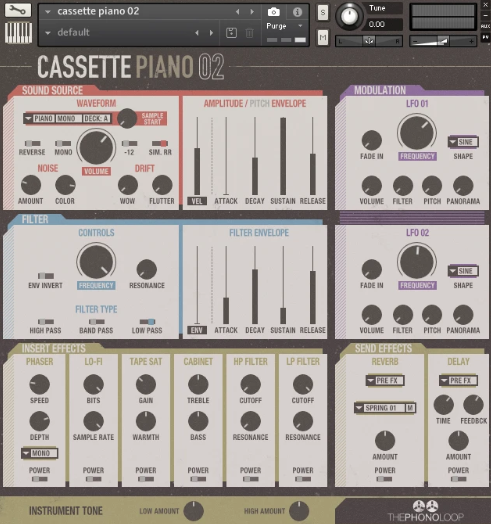Image resolution: width=491 pixels, height=524 pixels.
Task: Expand the PIANO waveform dropdown
Action: point(39,118)
